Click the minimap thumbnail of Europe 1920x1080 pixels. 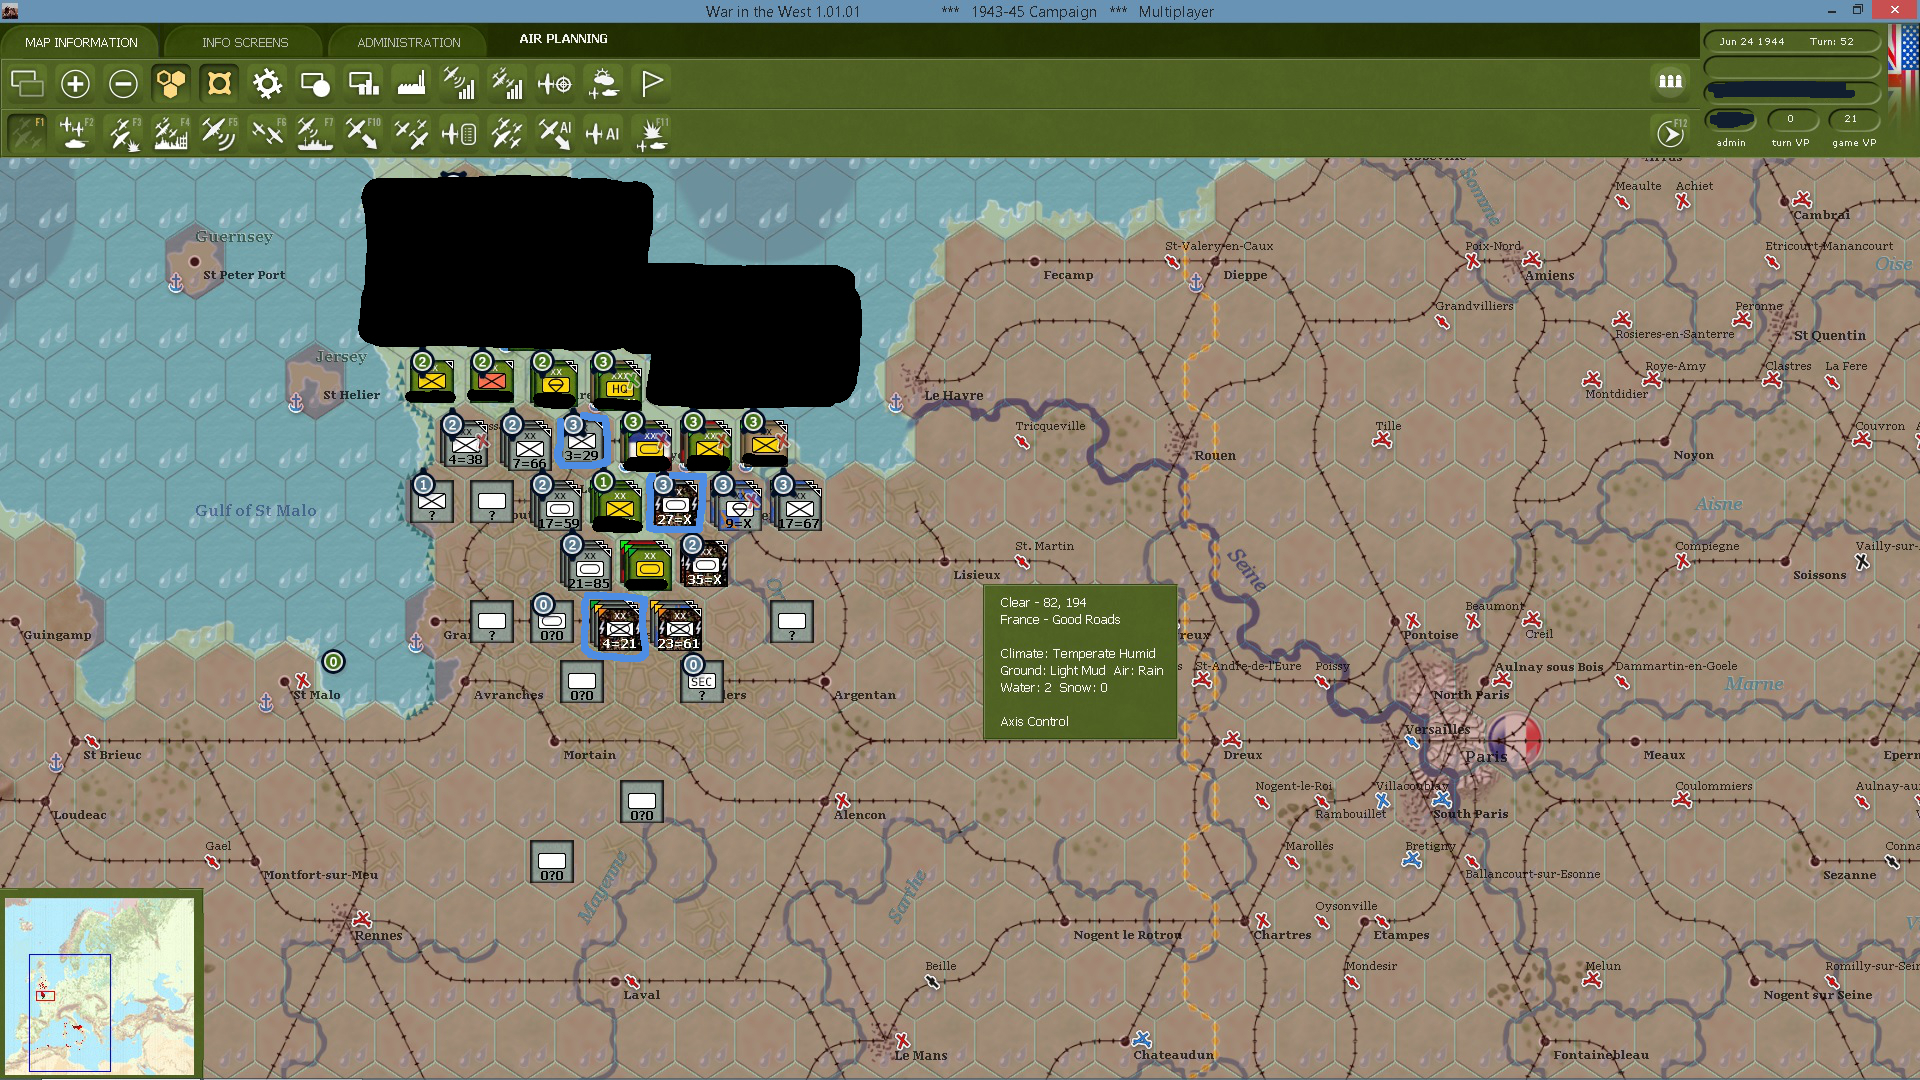click(x=100, y=985)
